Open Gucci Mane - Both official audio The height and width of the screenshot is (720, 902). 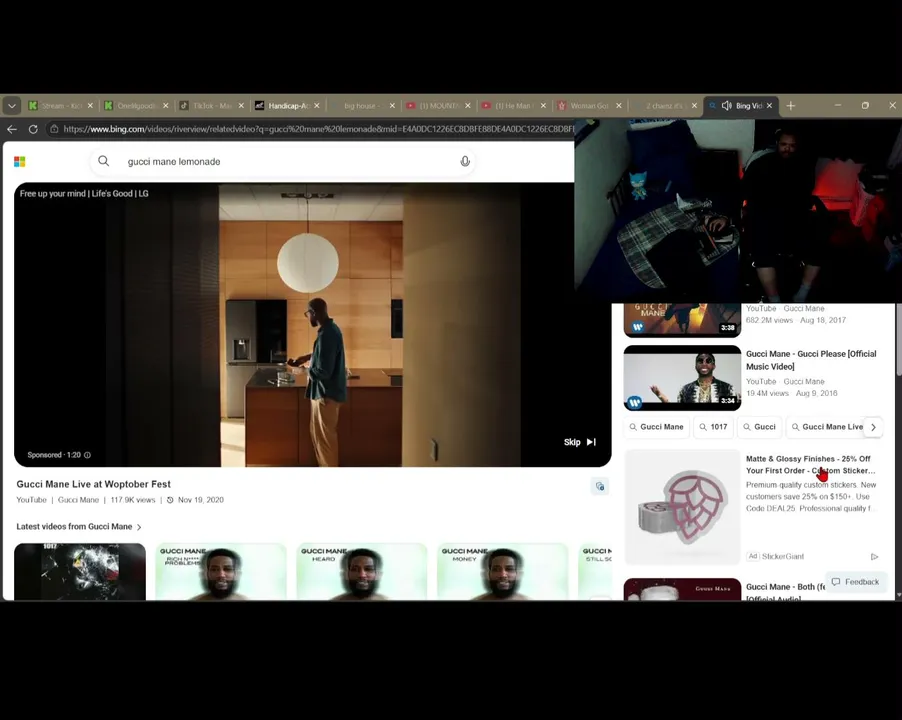786,592
